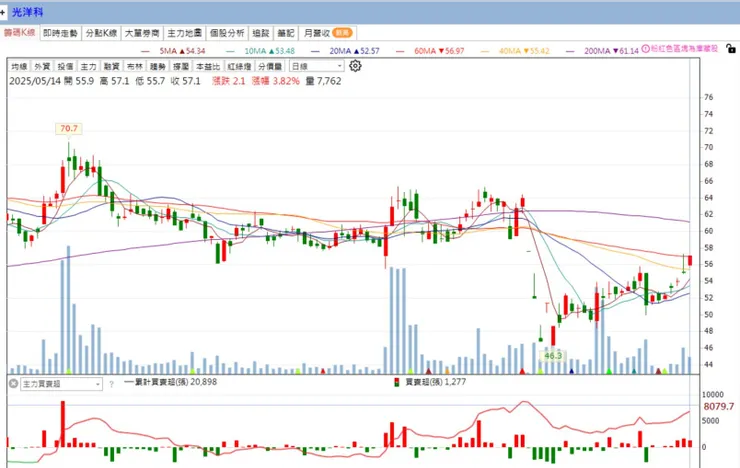Click the 量 7,762 volume readout

coord(323,81)
